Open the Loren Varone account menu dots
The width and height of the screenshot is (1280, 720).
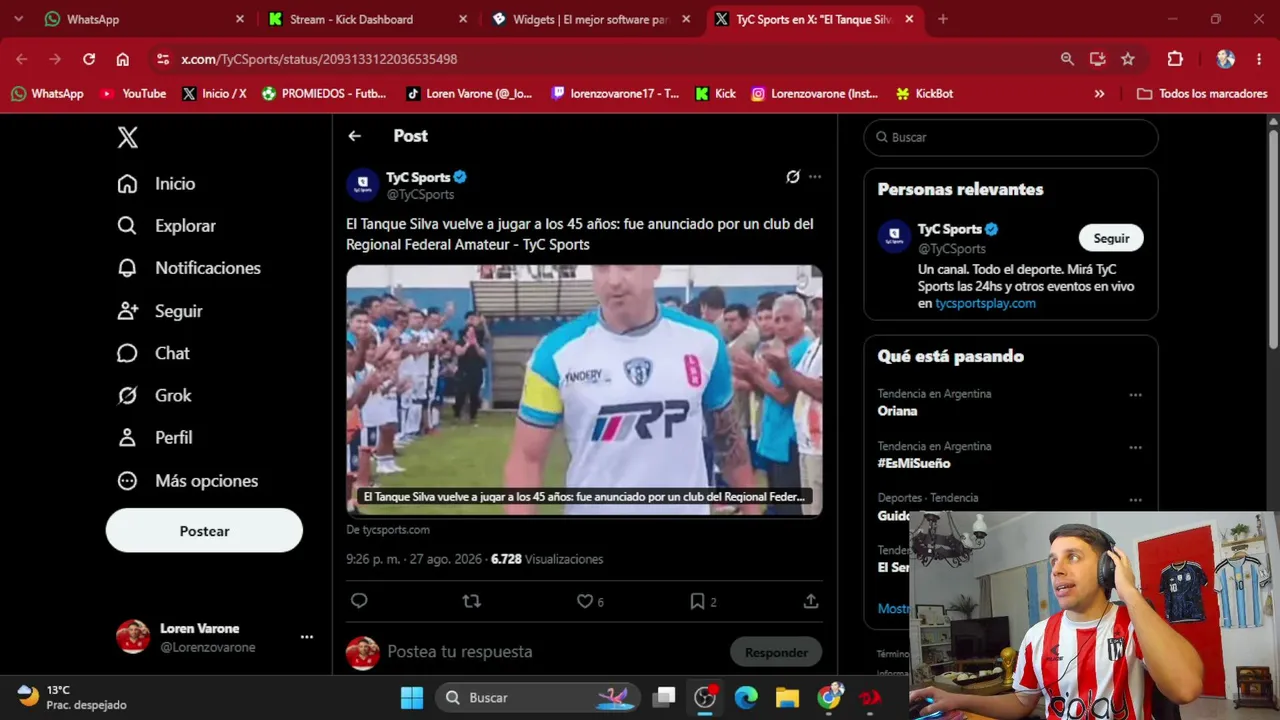click(x=307, y=637)
